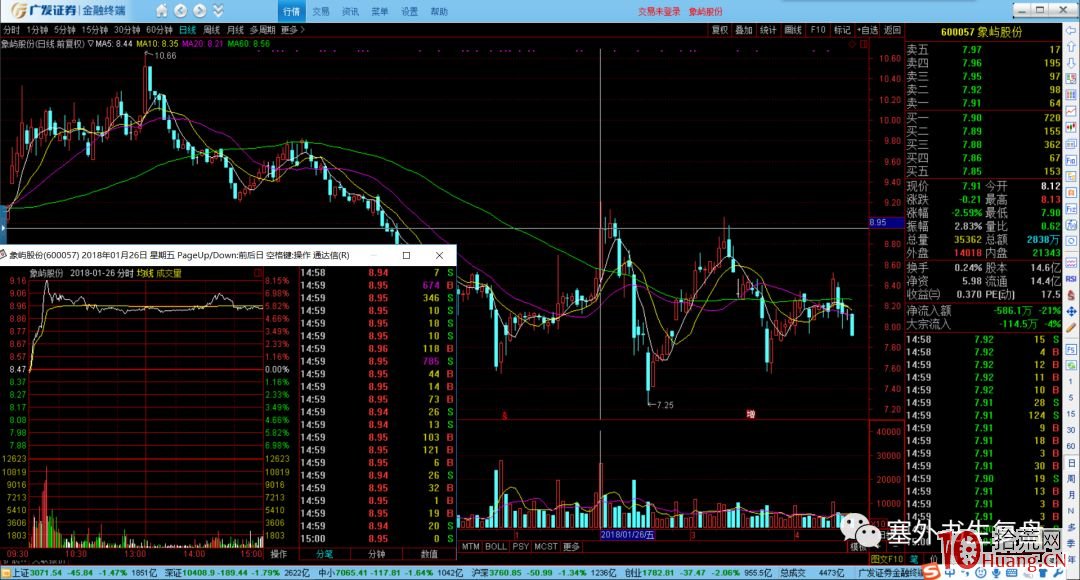Image resolution: width=1080 pixels, height=580 pixels.
Task: Open the 象屿股份 chart title dropdown triangle
Action: (91, 43)
